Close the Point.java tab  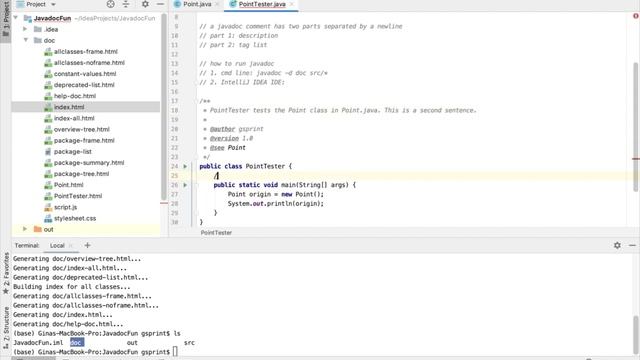click(217, 4)
